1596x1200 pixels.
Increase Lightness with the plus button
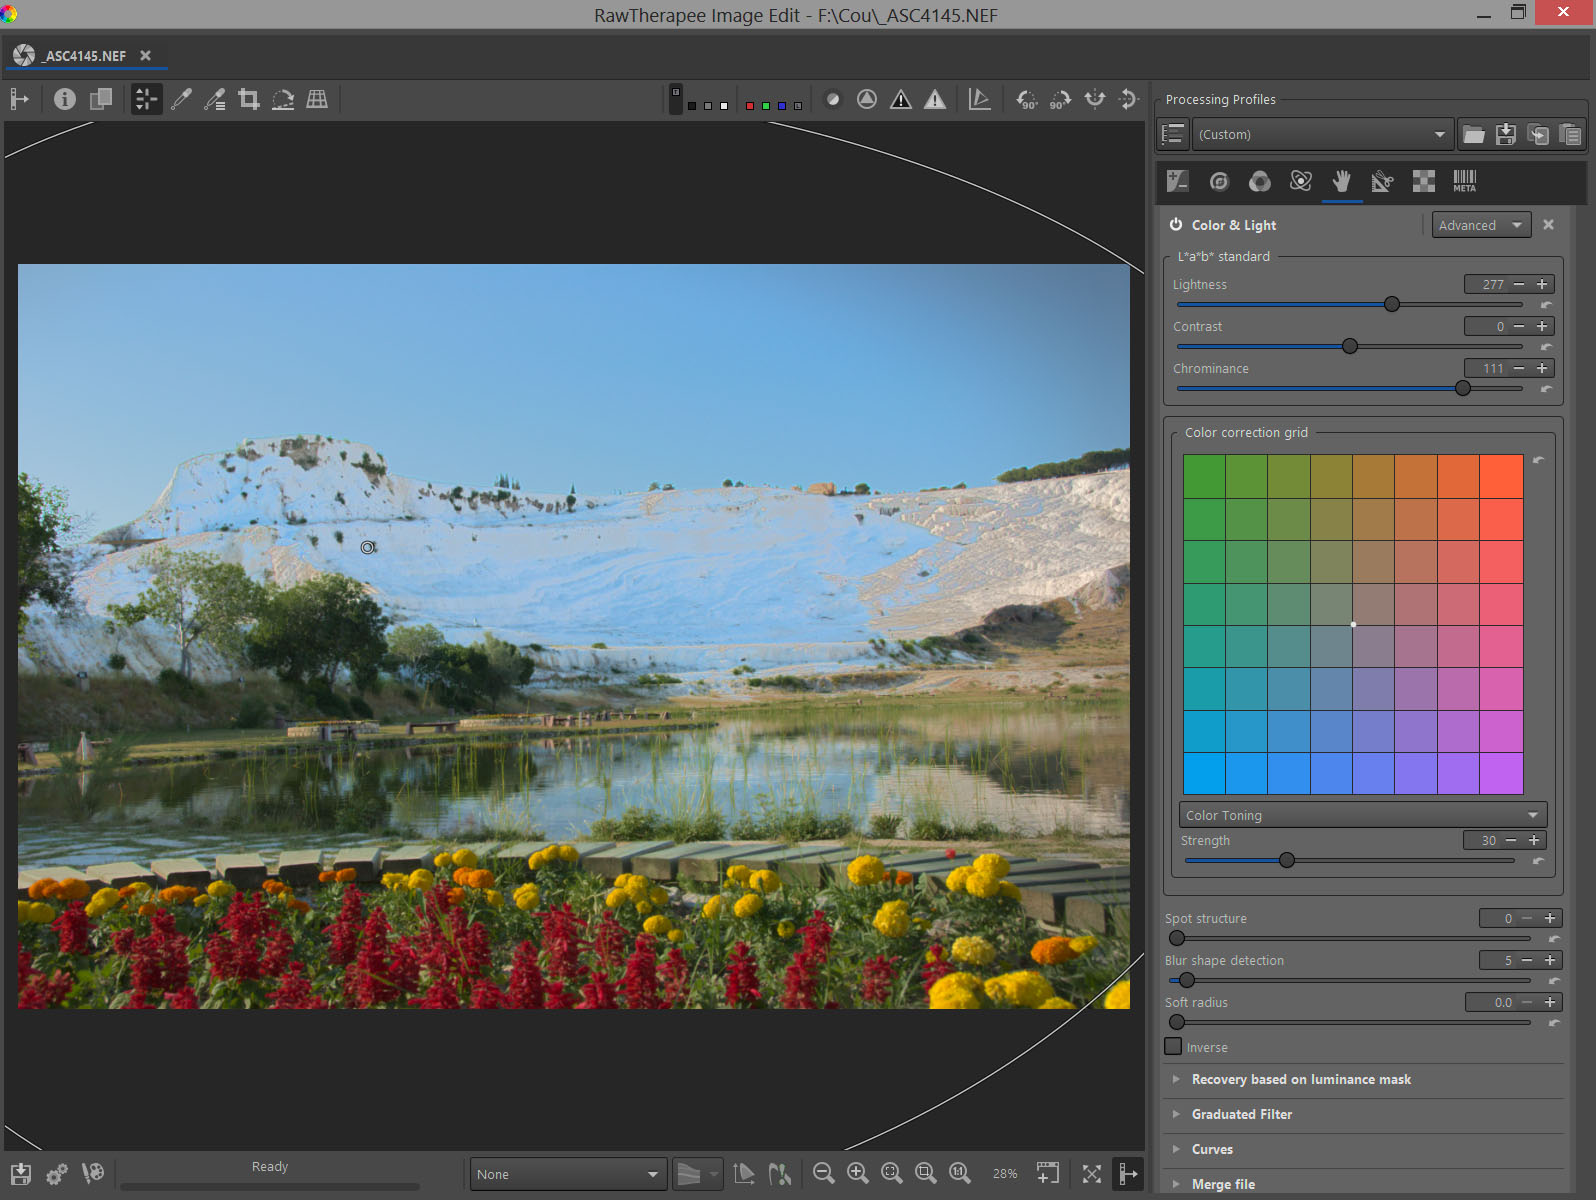pos(1542,284)
